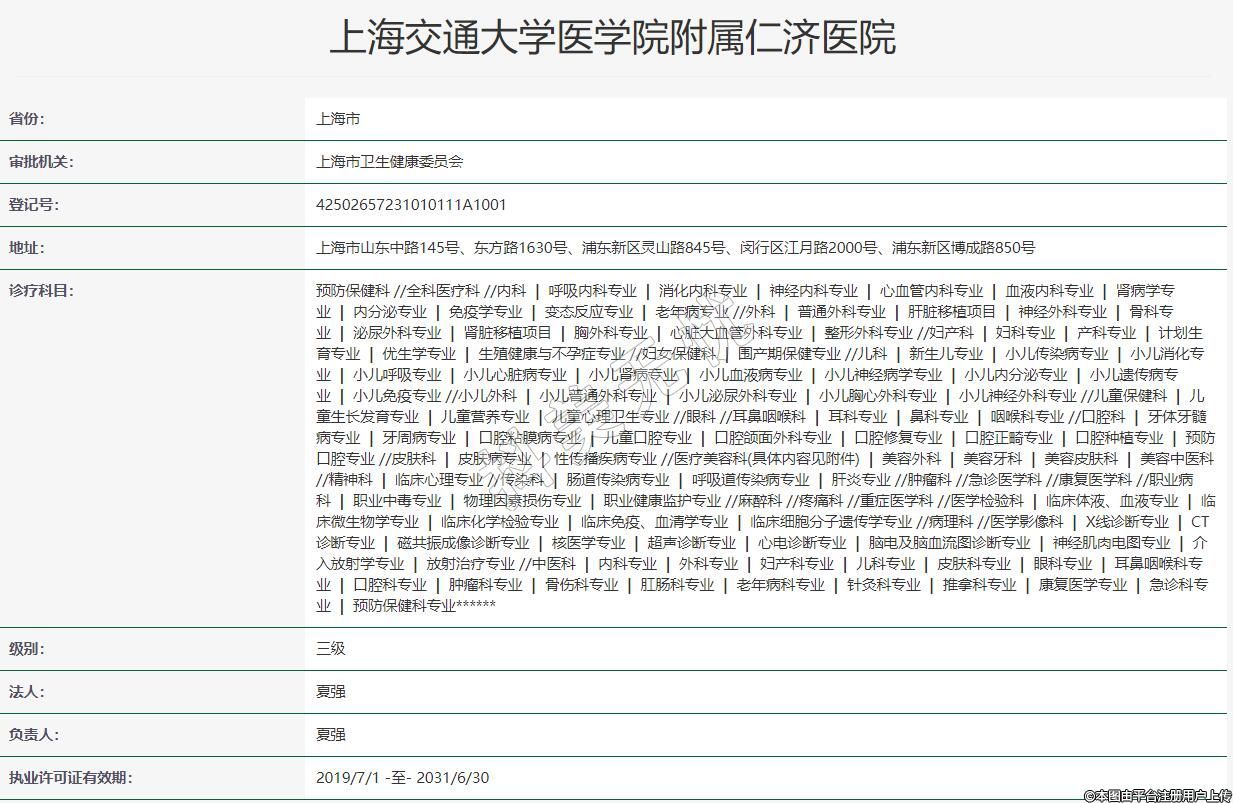Click the 上海市卫生健康委员会 approval authority value
Image resolution: width=1233 pixels, height=803 pixels.
click(389, 162)
